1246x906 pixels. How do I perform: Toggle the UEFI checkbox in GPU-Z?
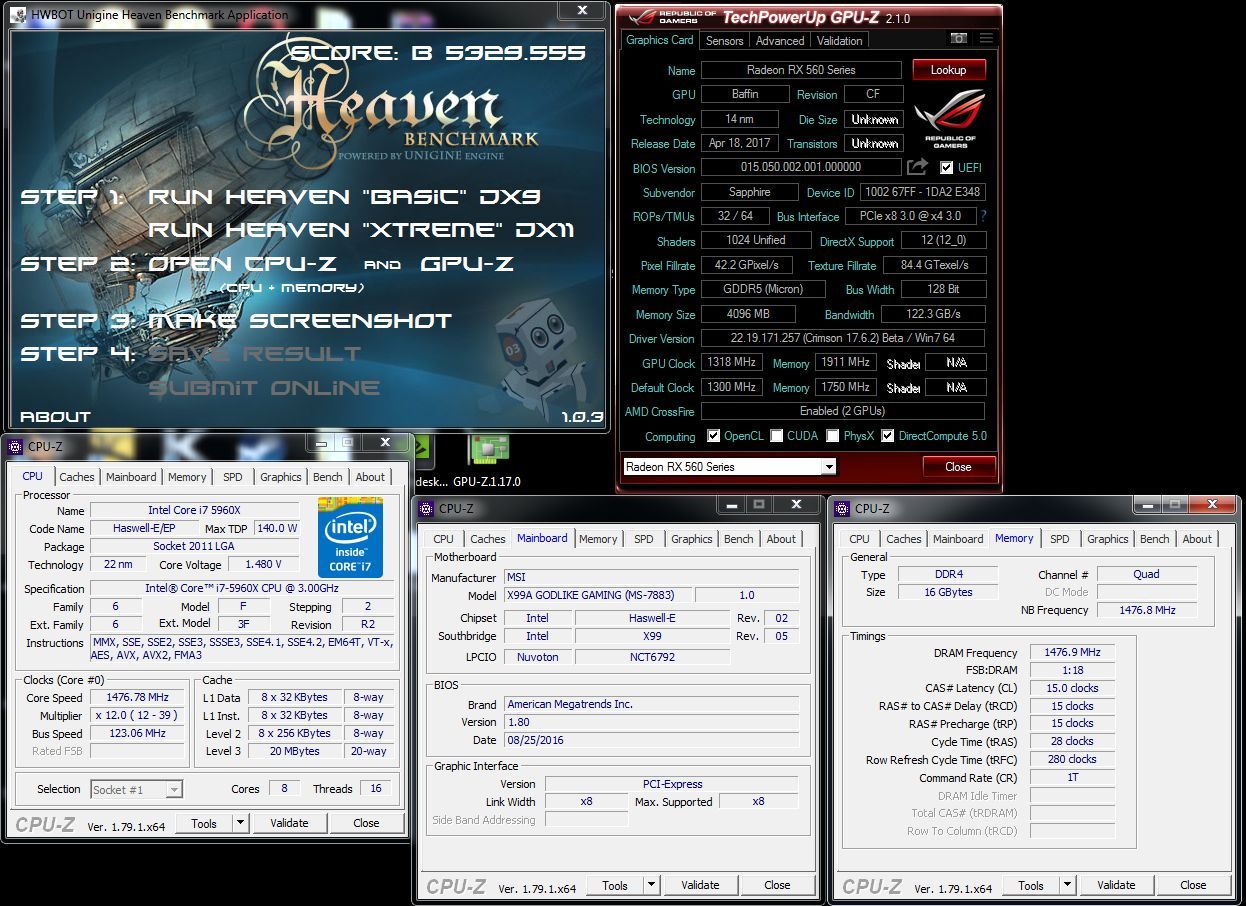tap(946, 168)
